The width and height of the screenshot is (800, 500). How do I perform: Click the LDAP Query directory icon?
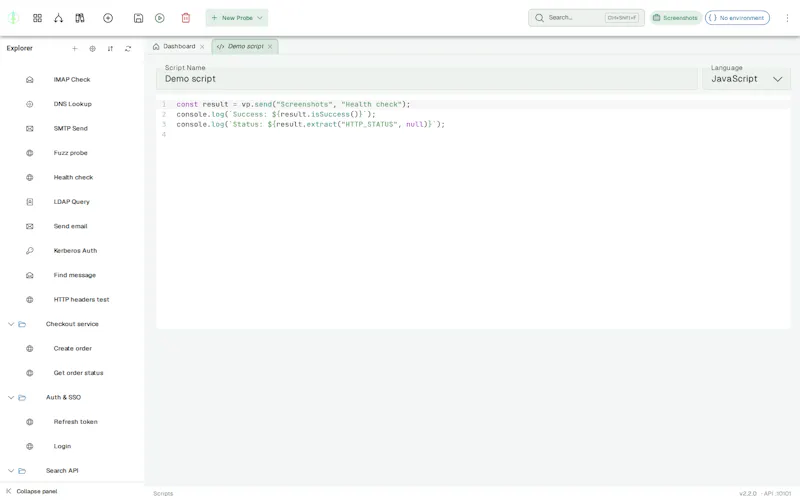pyautogui.click(x=30, y=202)
